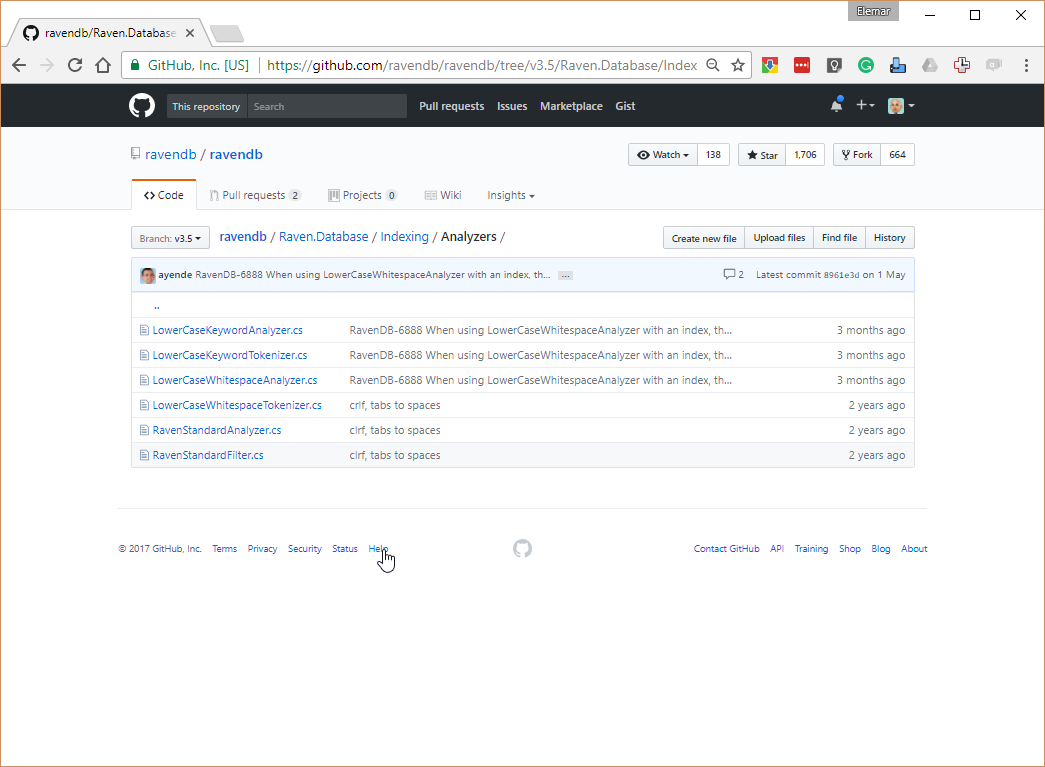1045x767 pixels.
Task: Open the user avatar menu
Action: coord(901,105)
